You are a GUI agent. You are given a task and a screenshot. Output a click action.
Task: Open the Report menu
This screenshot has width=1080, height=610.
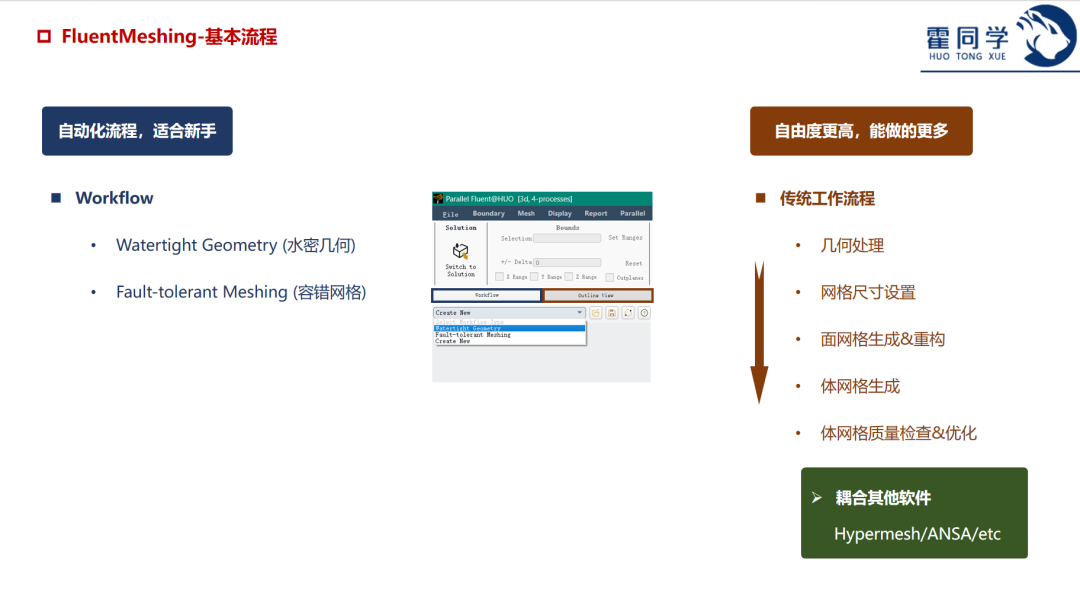[x=596, y=213]
